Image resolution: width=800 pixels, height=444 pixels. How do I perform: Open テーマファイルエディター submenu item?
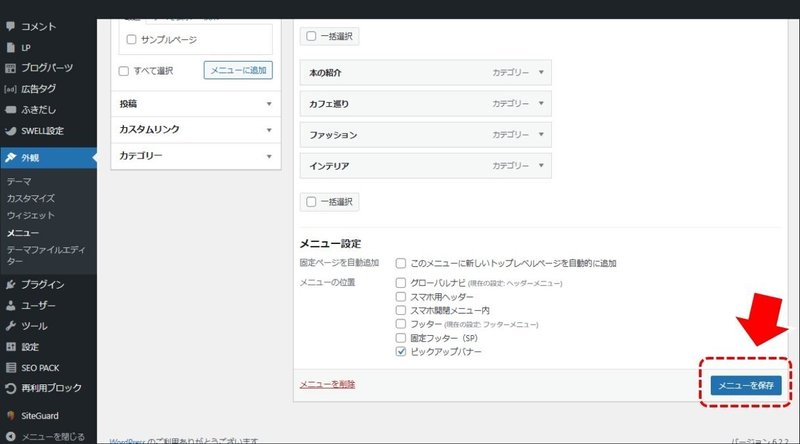click(x=46, y=255)
